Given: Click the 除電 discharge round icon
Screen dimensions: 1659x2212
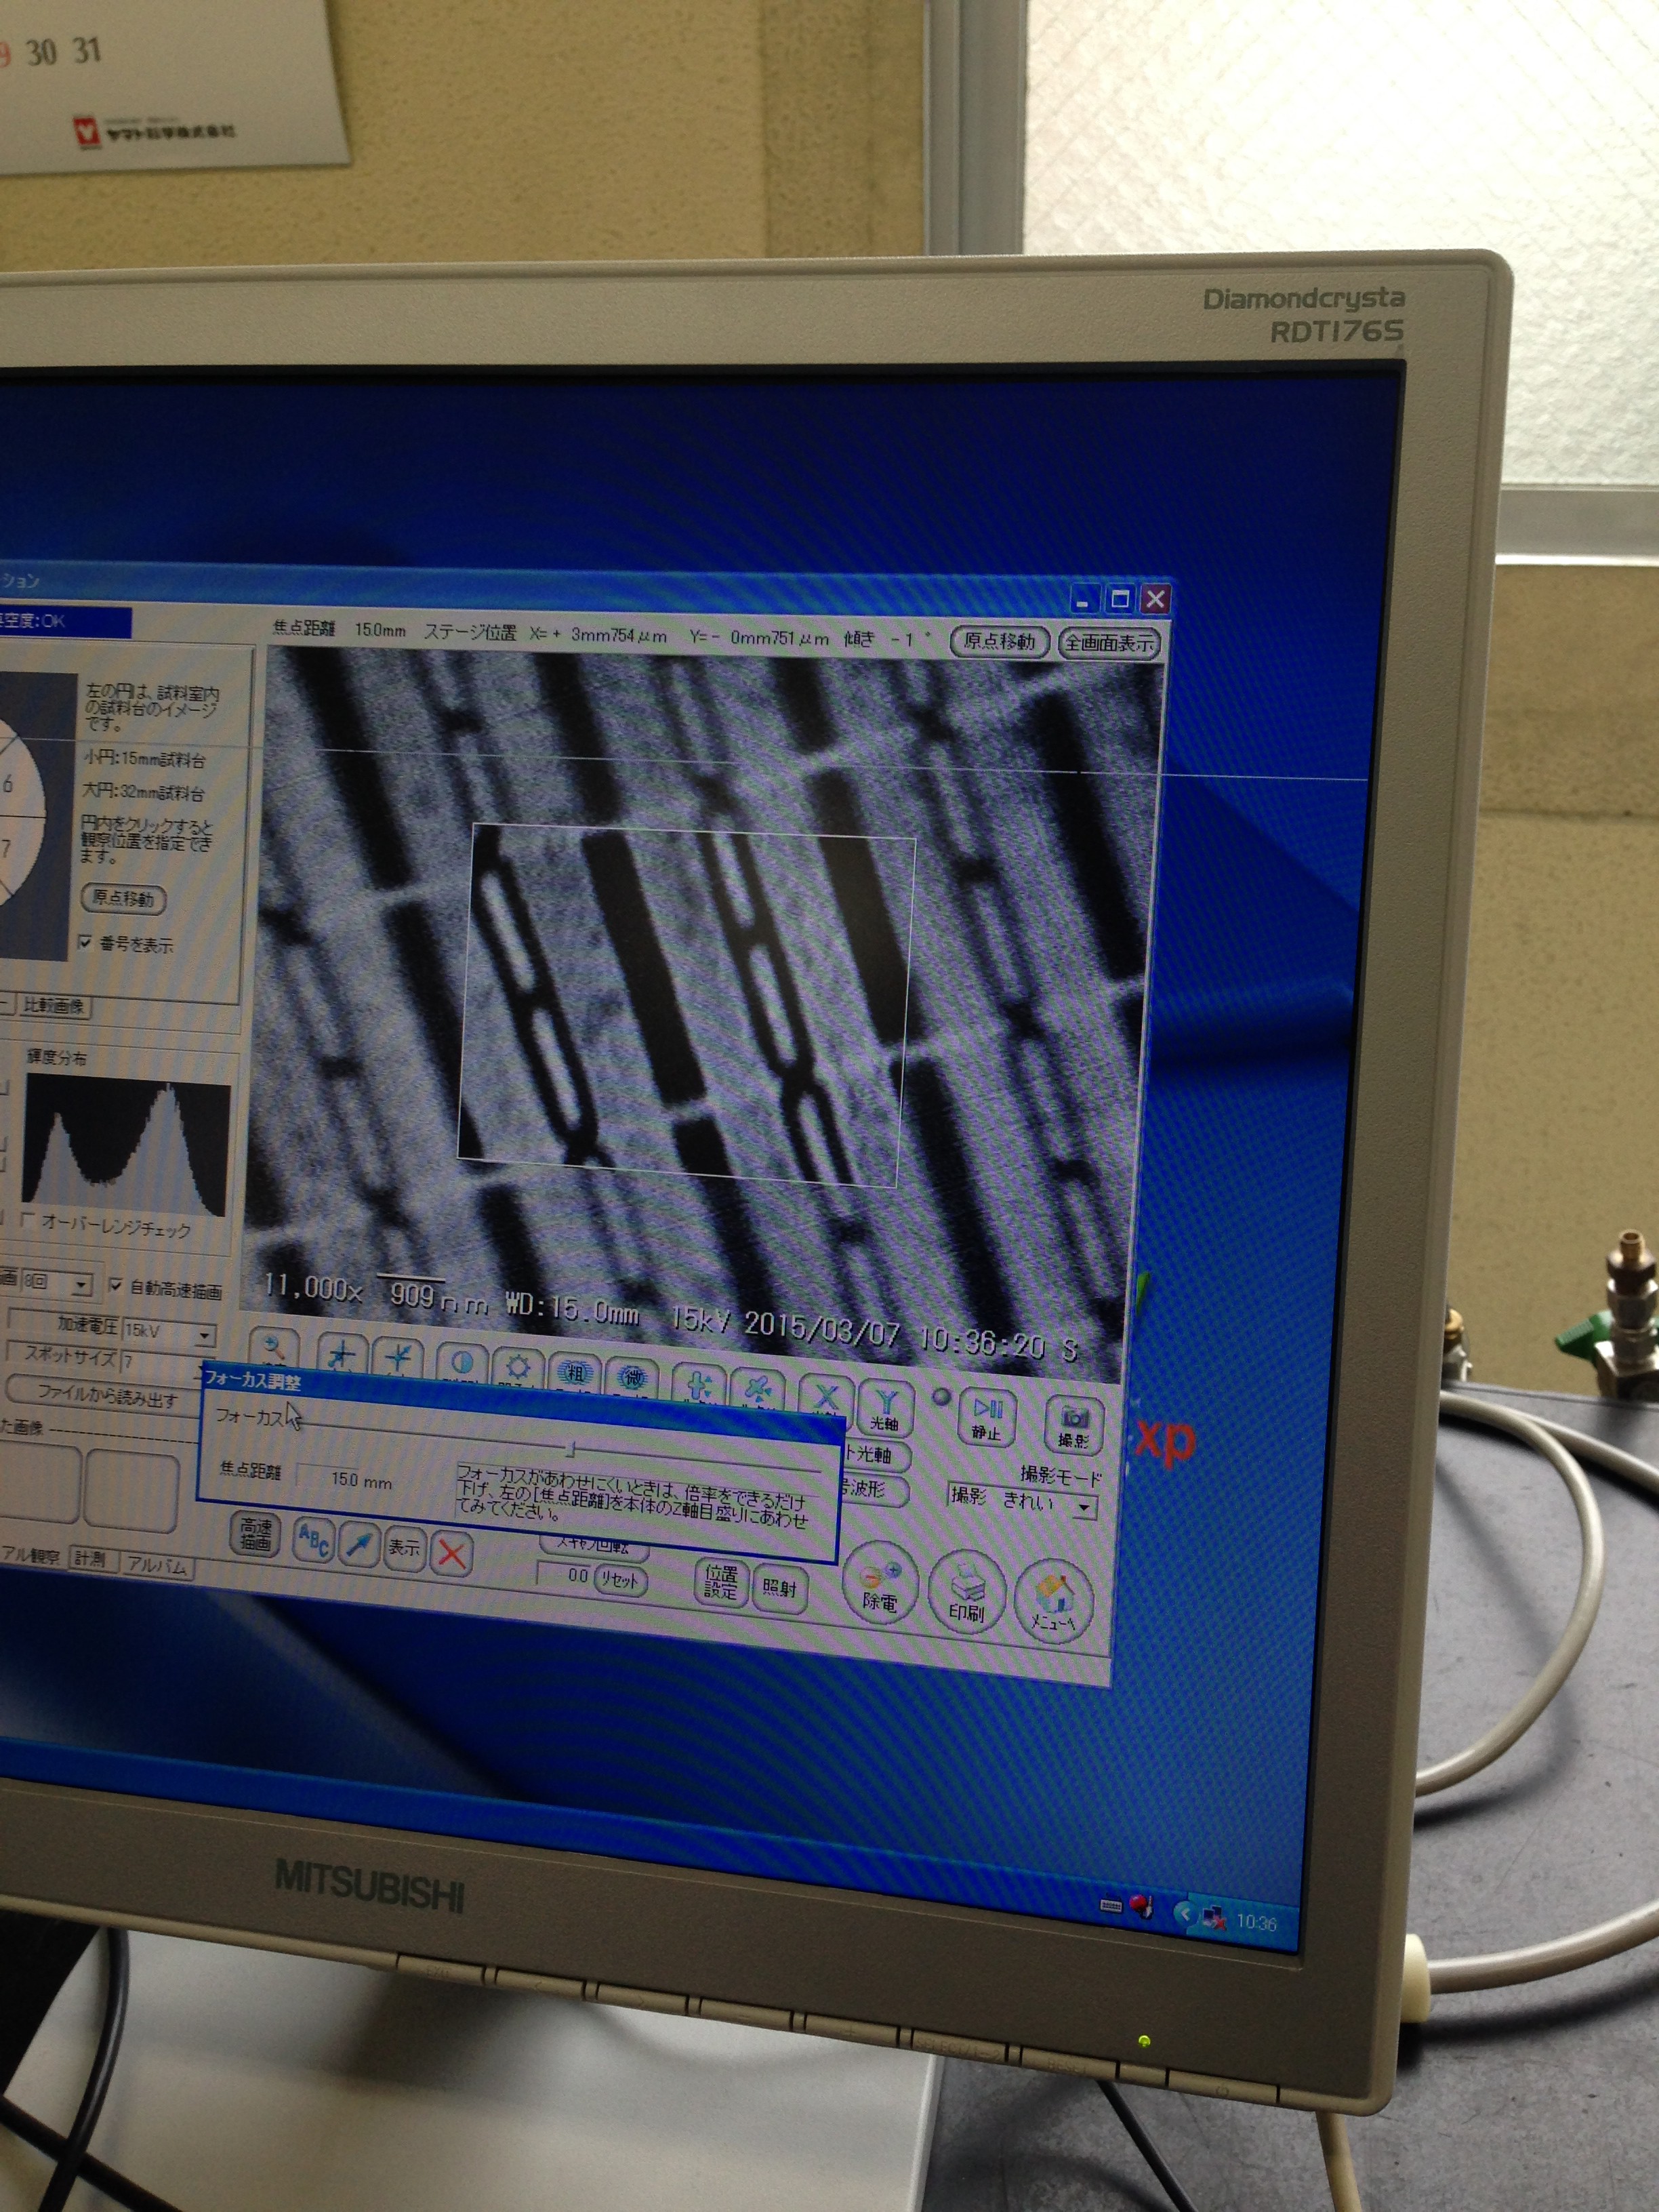Looking at the screenshot, I should pos(881,1582).
